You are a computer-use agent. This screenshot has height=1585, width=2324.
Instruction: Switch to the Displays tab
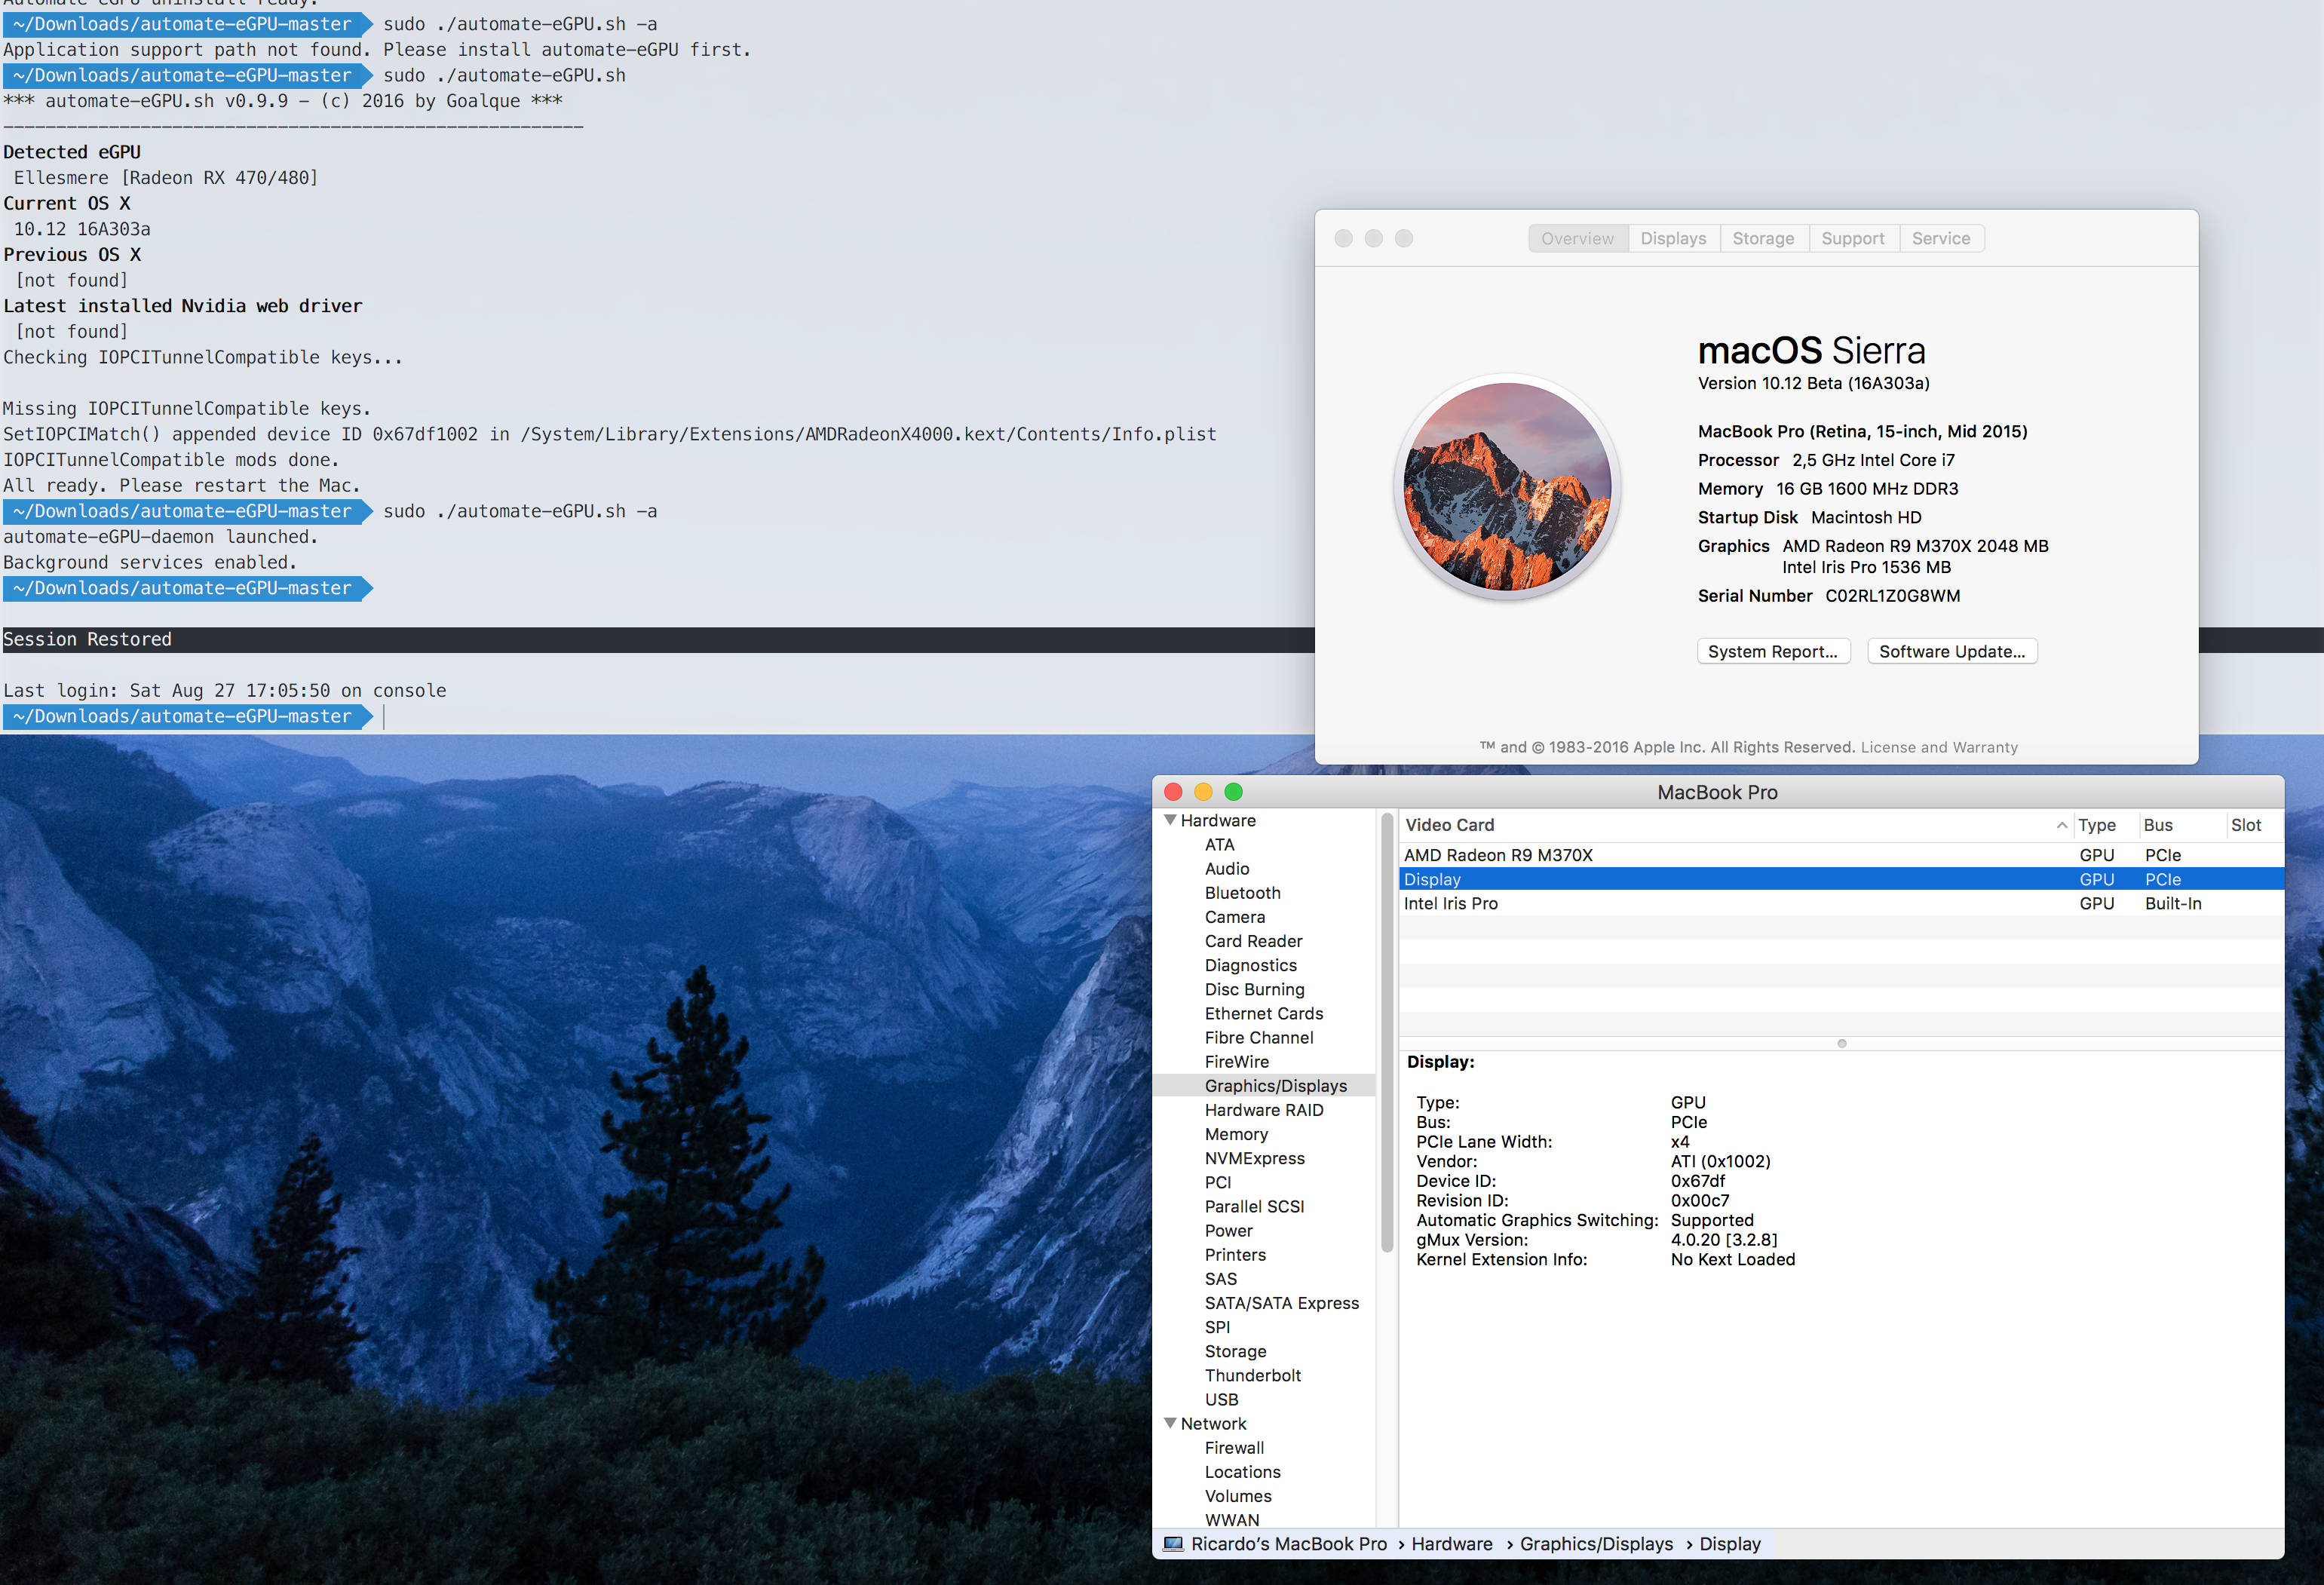click(1673, 238)
